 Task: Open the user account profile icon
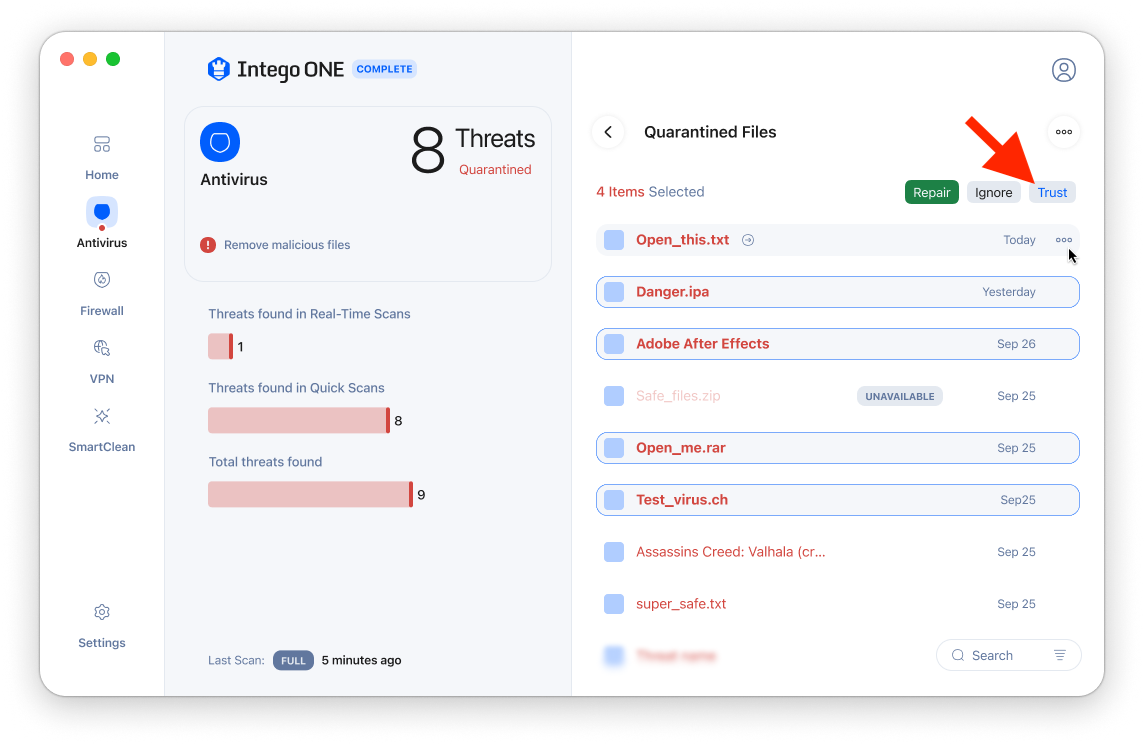pyautogui.click(x=1064, y=70)
